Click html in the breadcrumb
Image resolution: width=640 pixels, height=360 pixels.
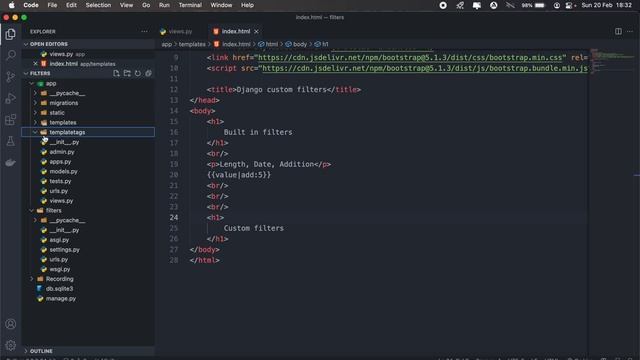[x=271, y=44]
